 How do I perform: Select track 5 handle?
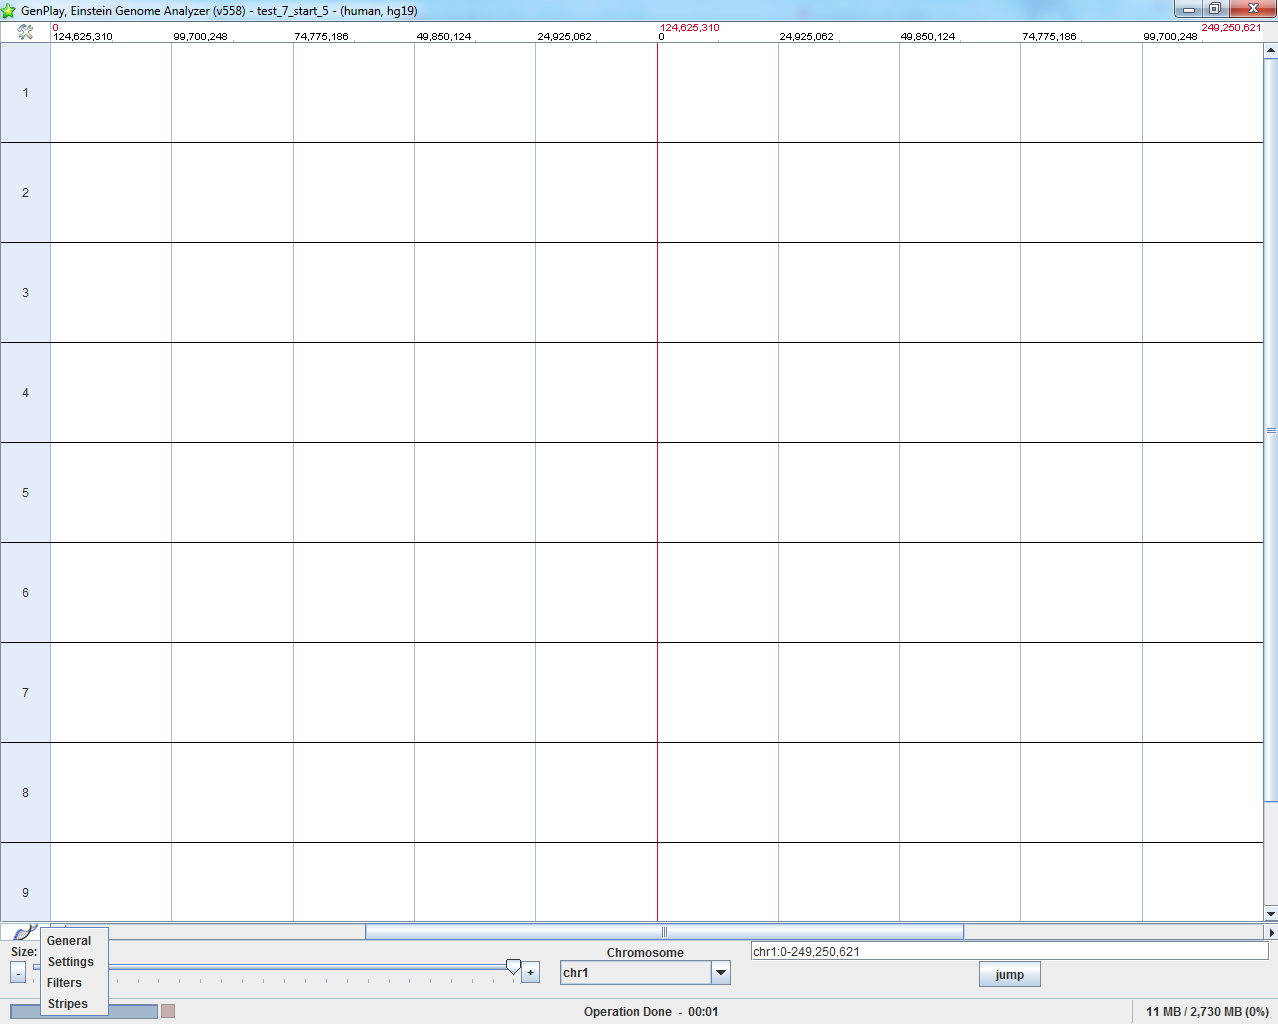coord(25,493)
